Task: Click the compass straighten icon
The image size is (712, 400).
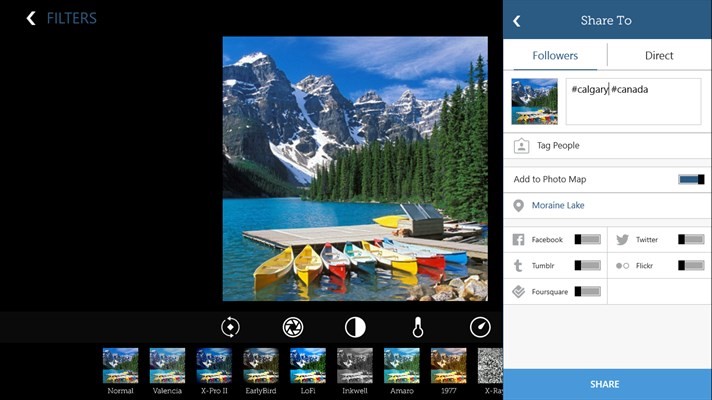Action: [x=480, y=327]
